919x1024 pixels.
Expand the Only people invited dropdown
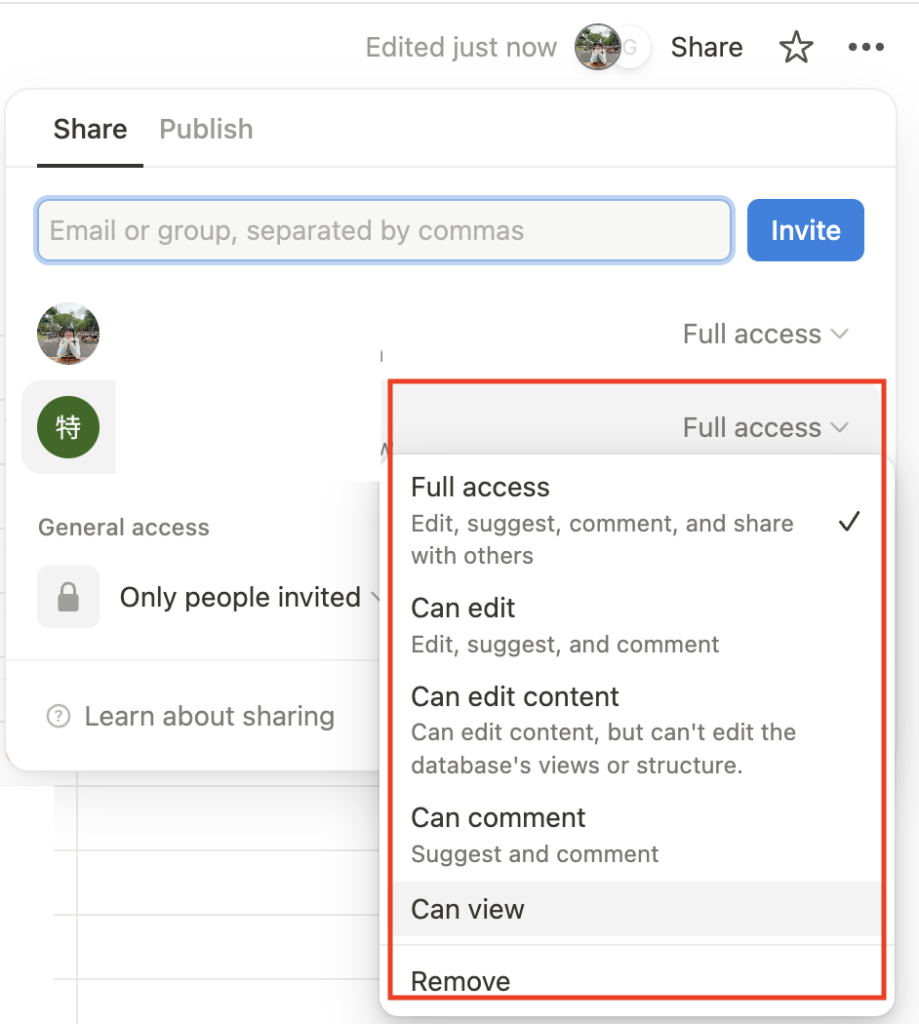click(x=250, y=597)
